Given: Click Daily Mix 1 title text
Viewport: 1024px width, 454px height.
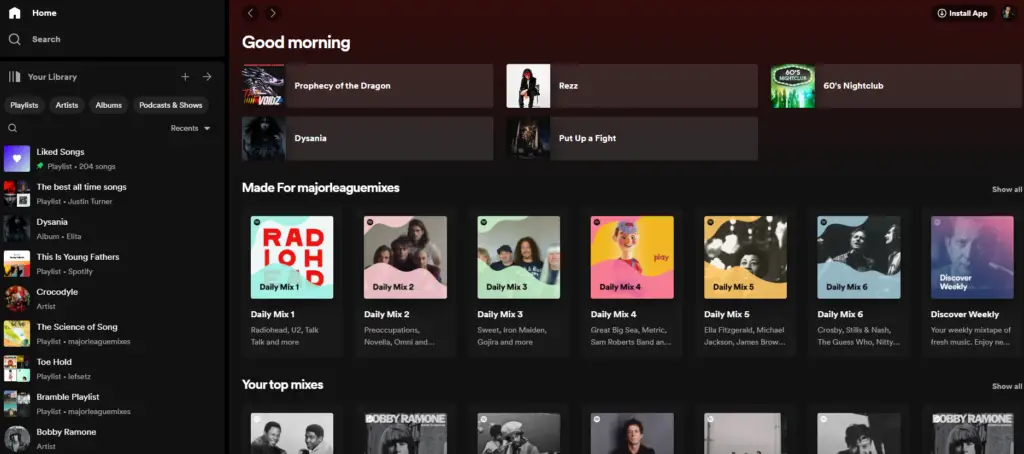Looking at the screenshot, I should coord(273,314).
